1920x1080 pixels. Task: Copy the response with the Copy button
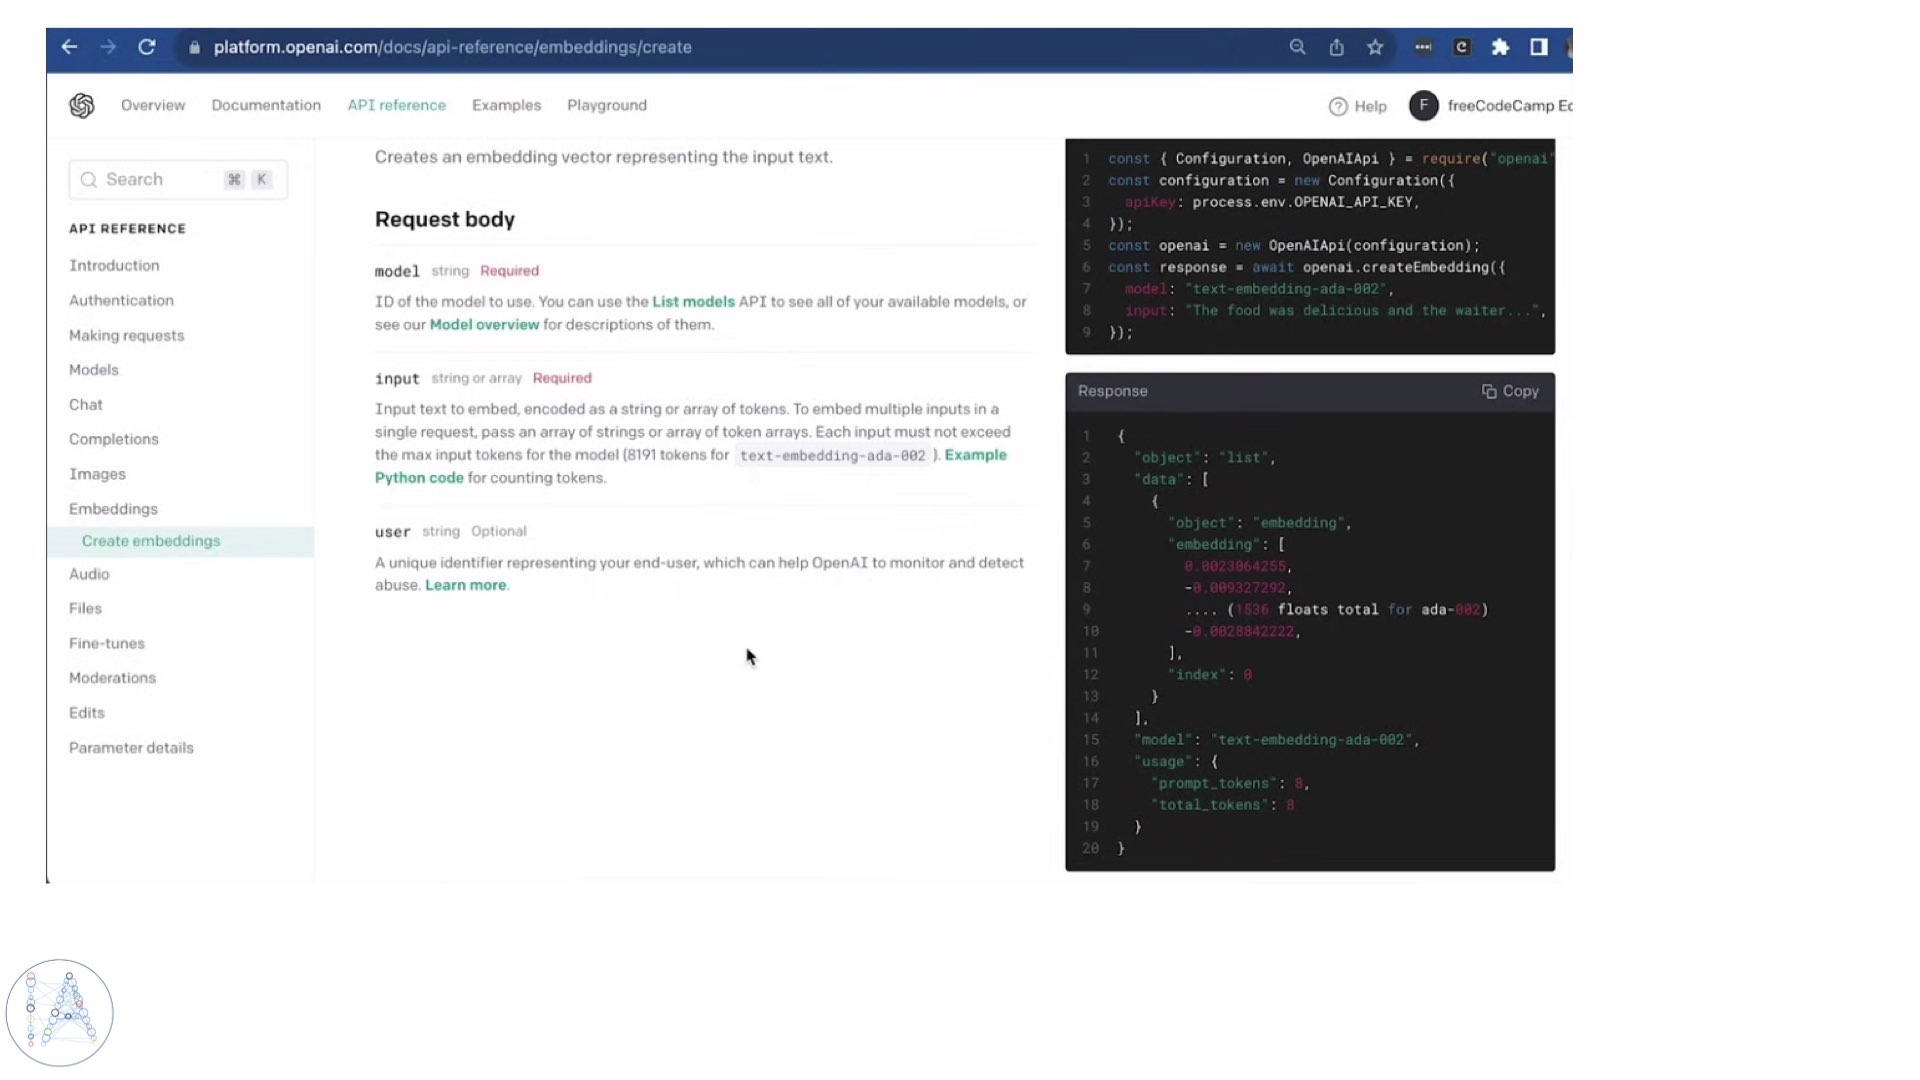1510,391
